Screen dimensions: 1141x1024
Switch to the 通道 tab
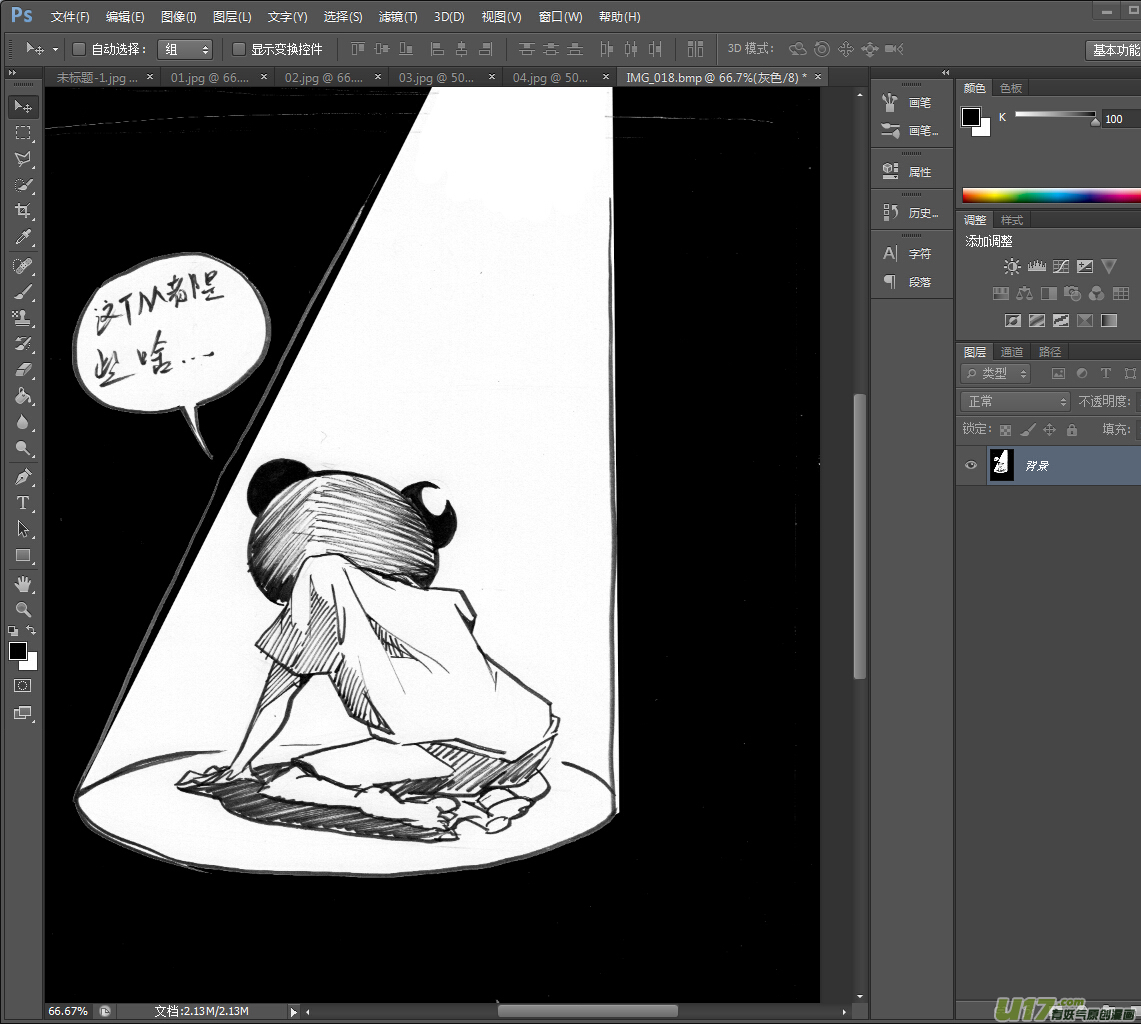point(1012,352)
